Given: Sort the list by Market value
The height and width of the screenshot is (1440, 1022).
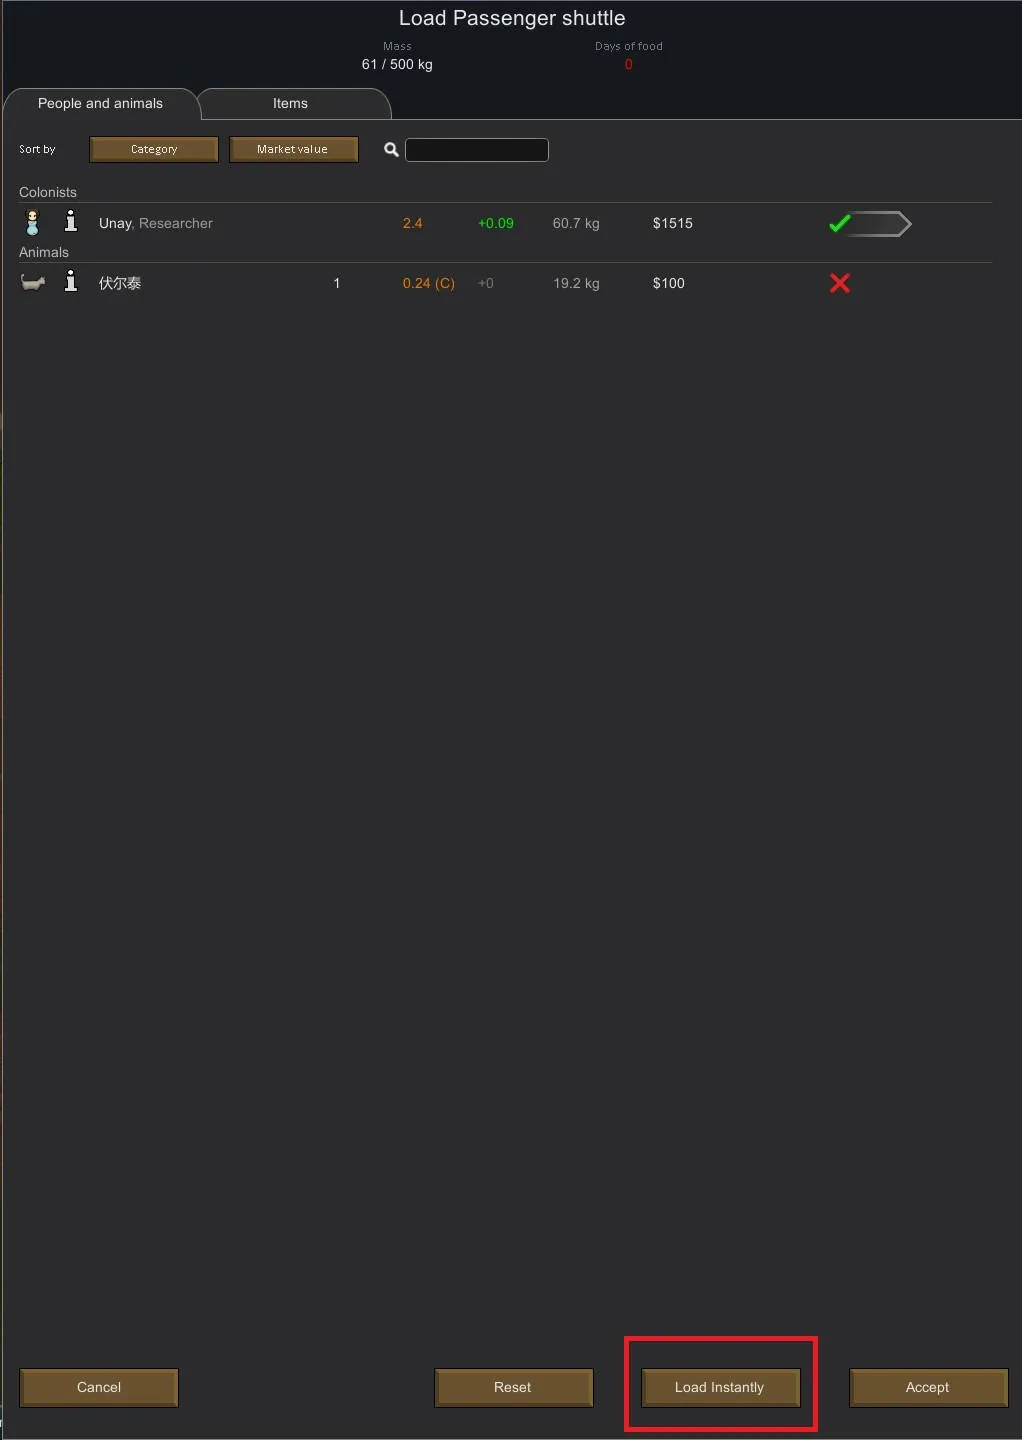Looking at the screenshot, I should point(293,149).
